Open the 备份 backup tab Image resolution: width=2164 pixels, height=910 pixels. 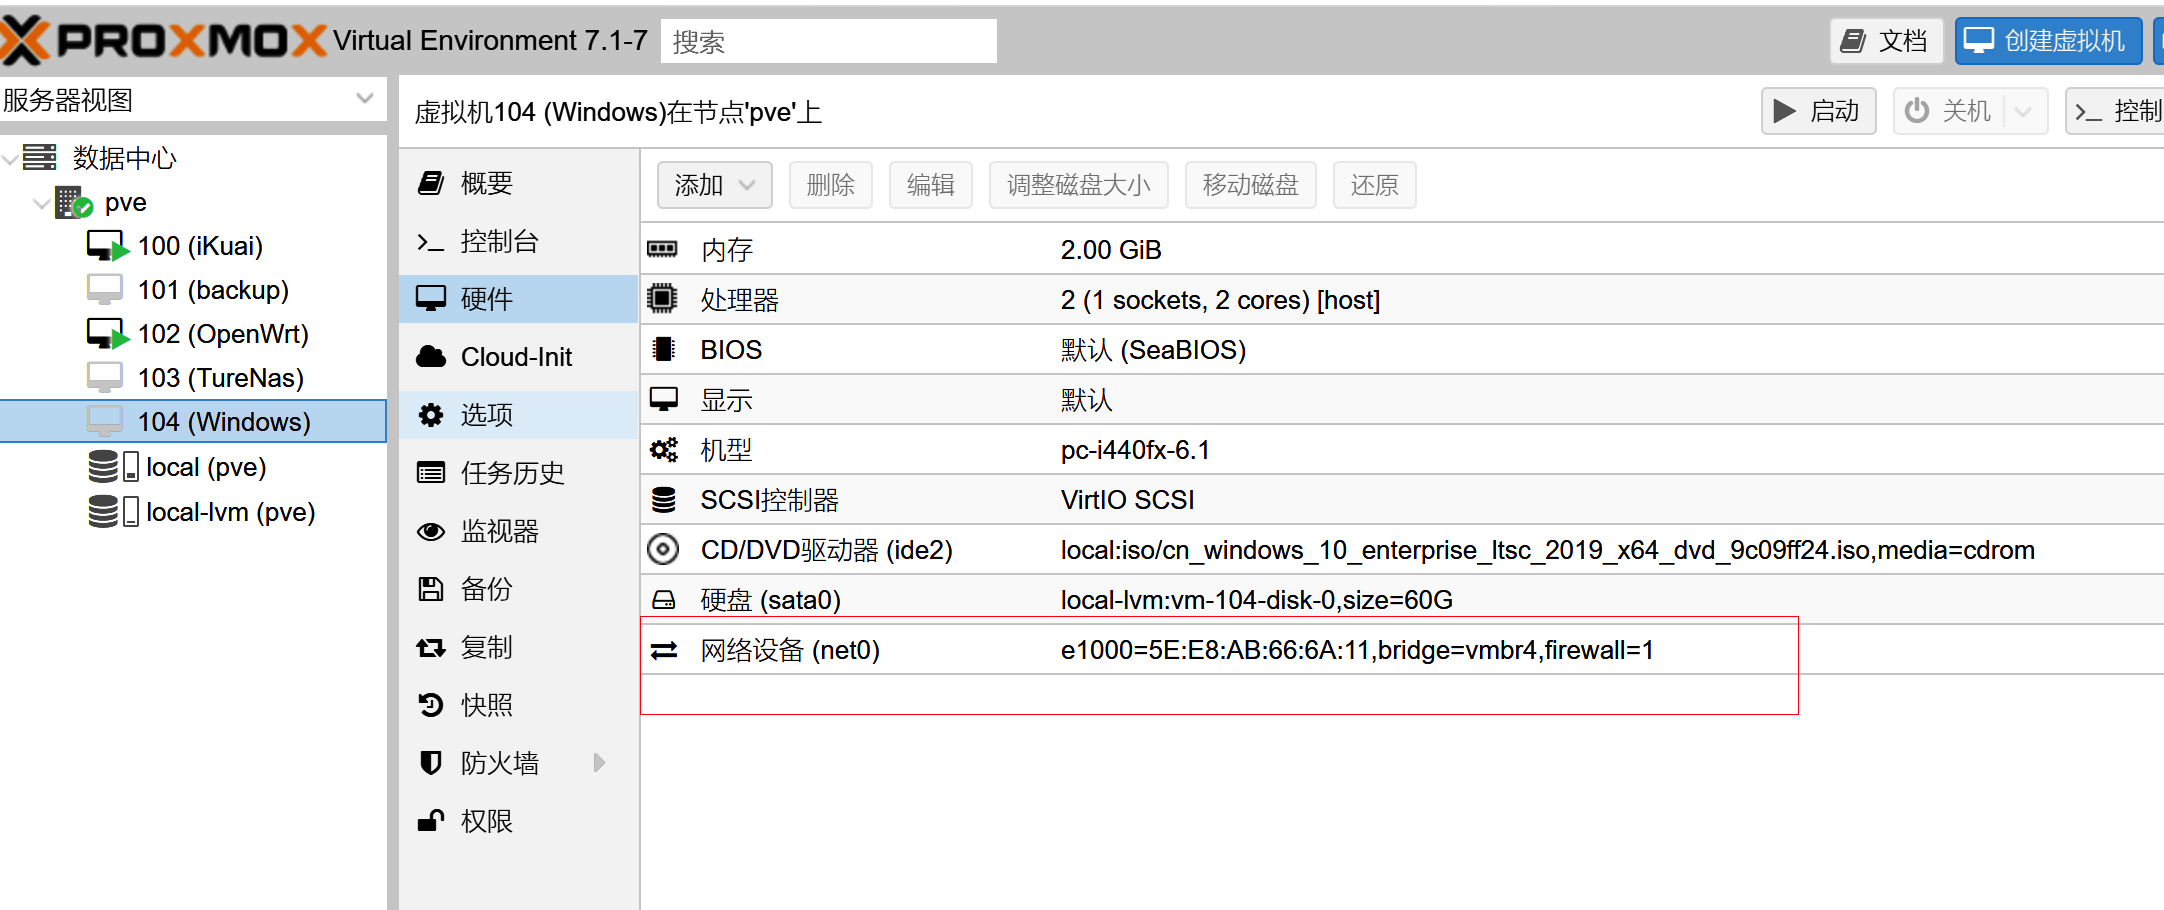coord(518,589)
